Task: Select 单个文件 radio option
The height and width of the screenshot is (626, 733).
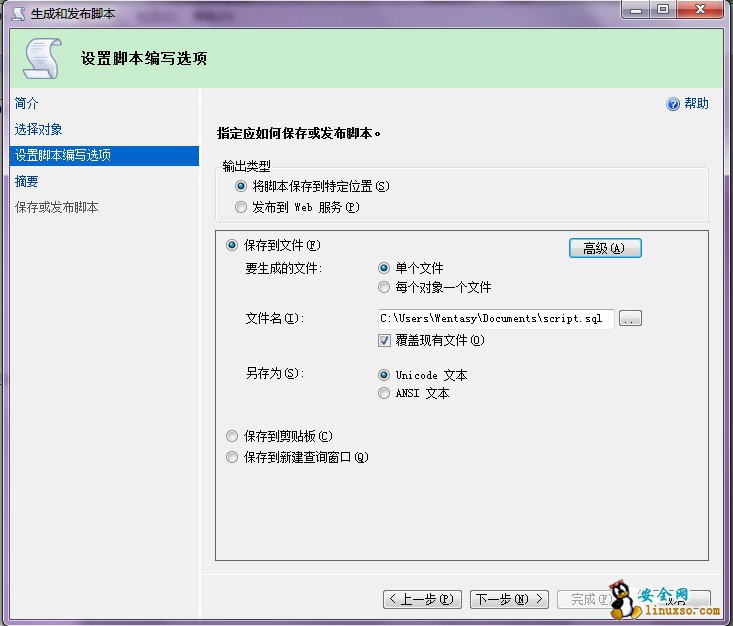Action: pos(384,268)
